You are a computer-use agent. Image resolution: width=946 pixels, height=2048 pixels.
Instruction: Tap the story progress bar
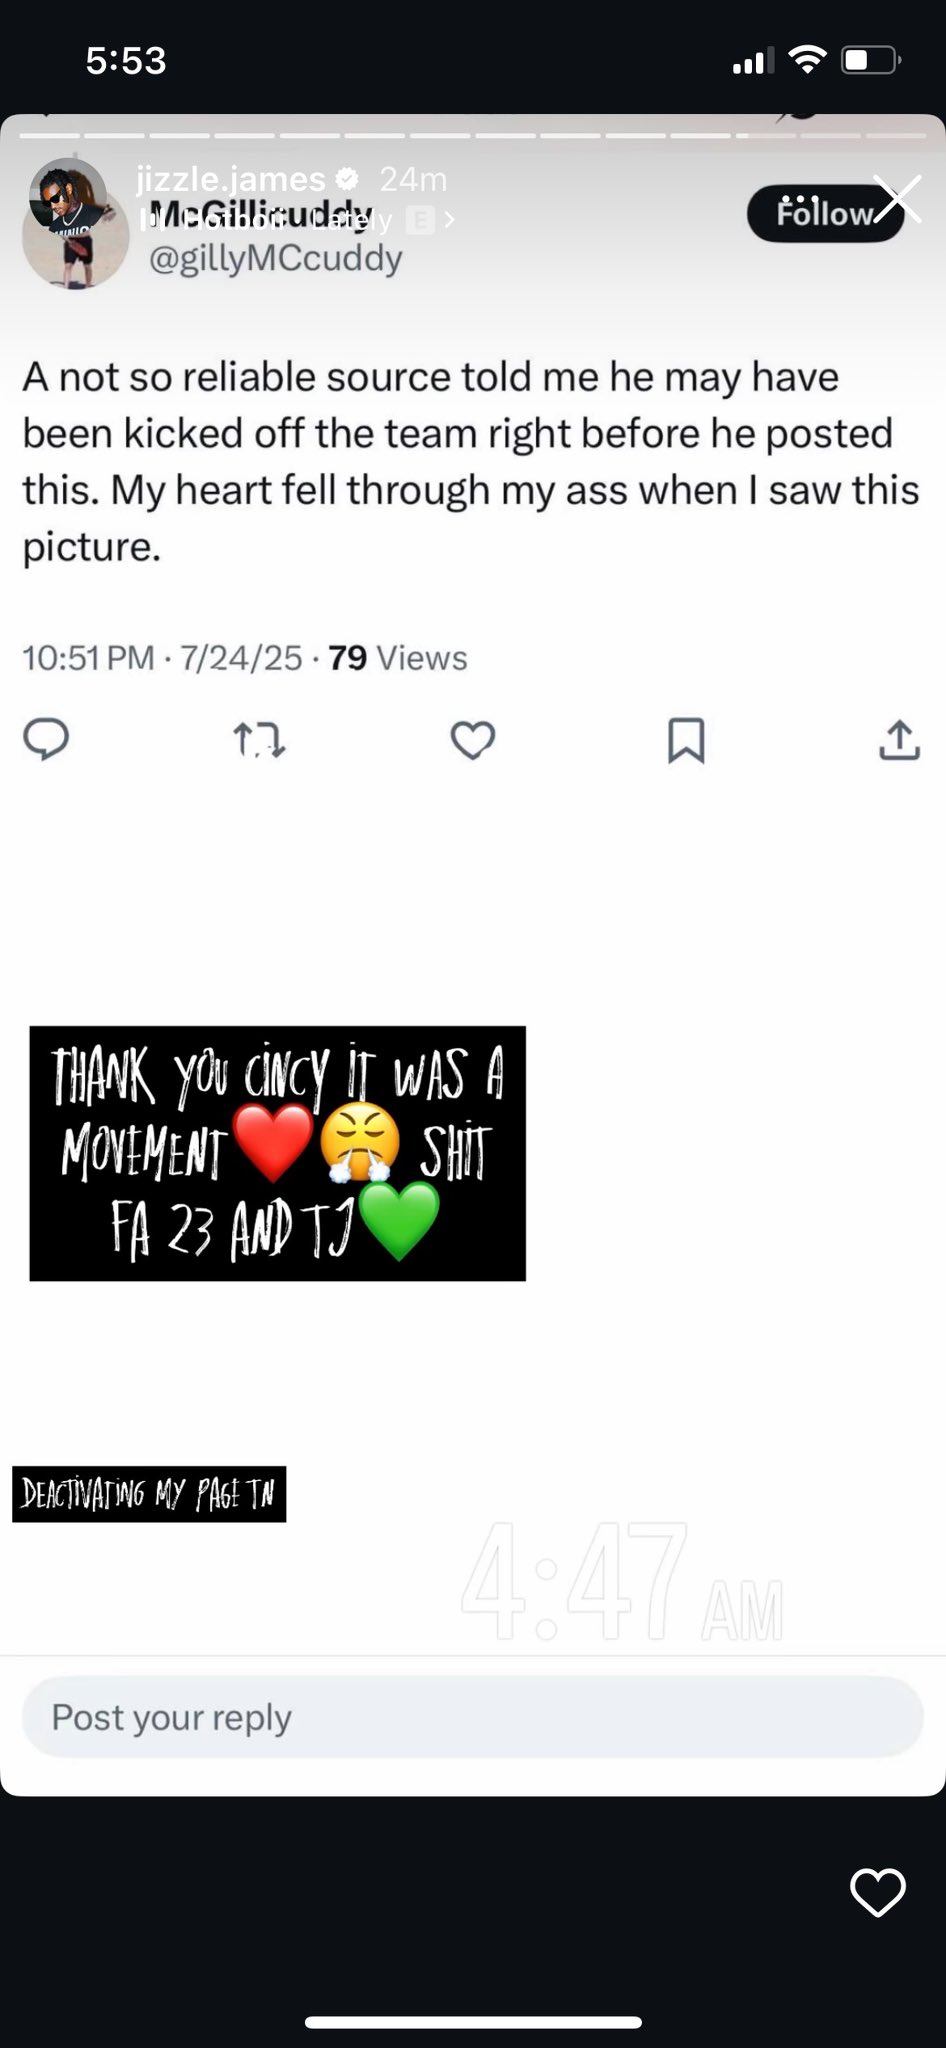(472, 135)
